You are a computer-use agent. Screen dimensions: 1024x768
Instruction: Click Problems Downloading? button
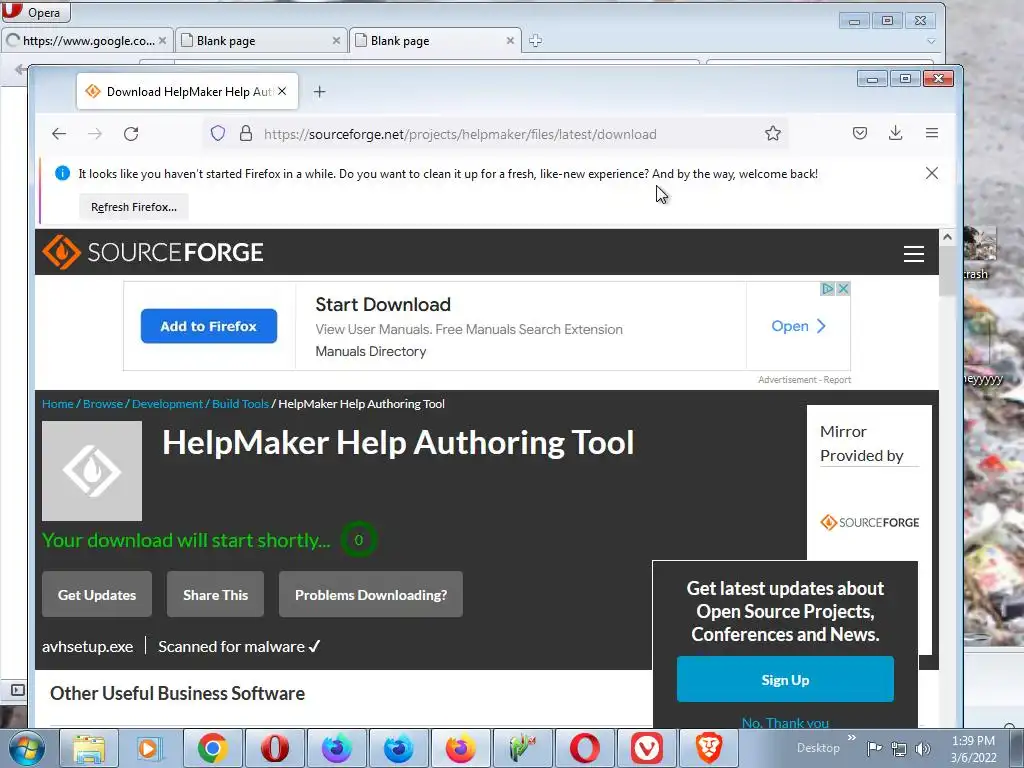371,594
